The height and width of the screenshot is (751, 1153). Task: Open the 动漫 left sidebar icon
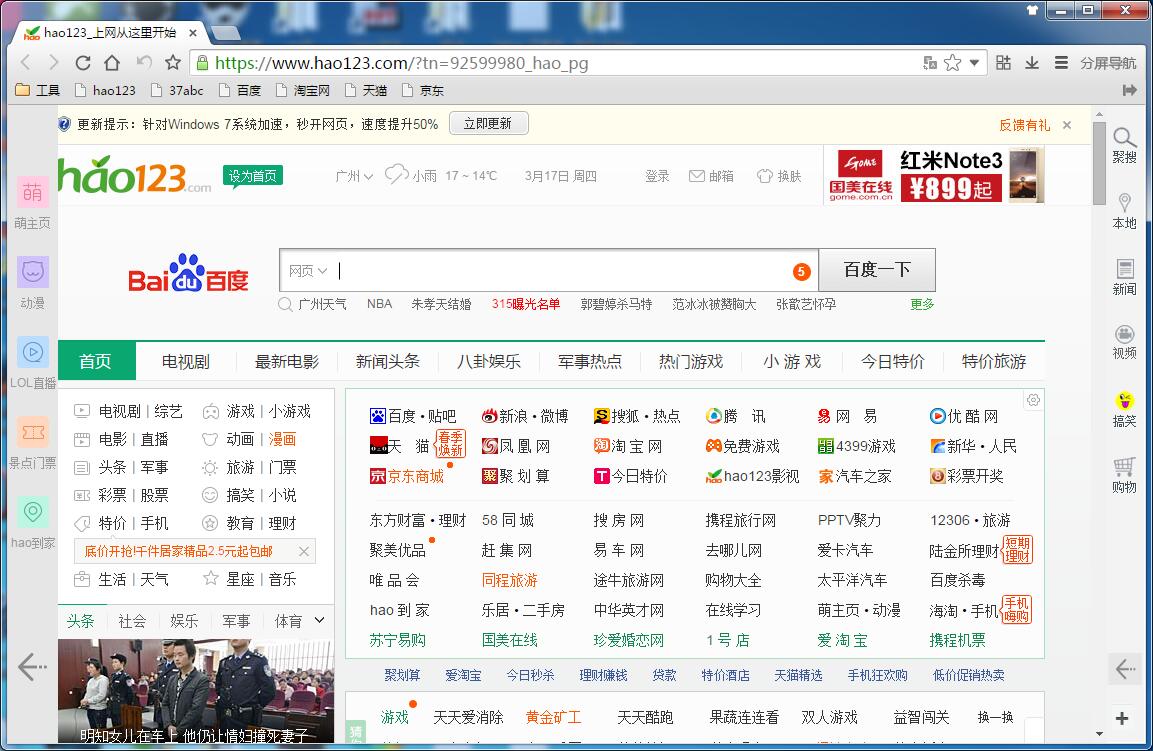coord(32,273)
